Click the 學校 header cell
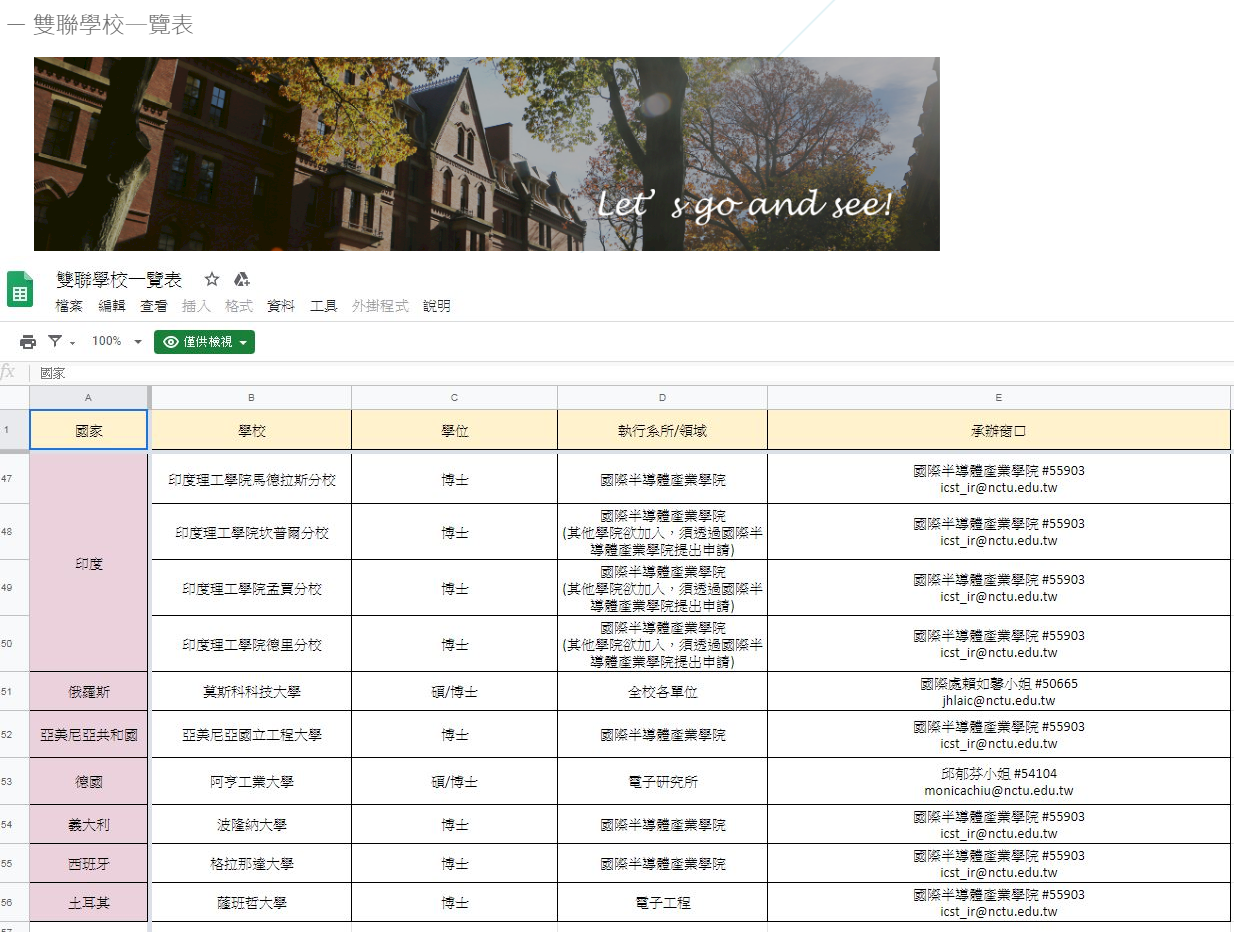This screenshot has width=1234, height=932. pos(251,431)
